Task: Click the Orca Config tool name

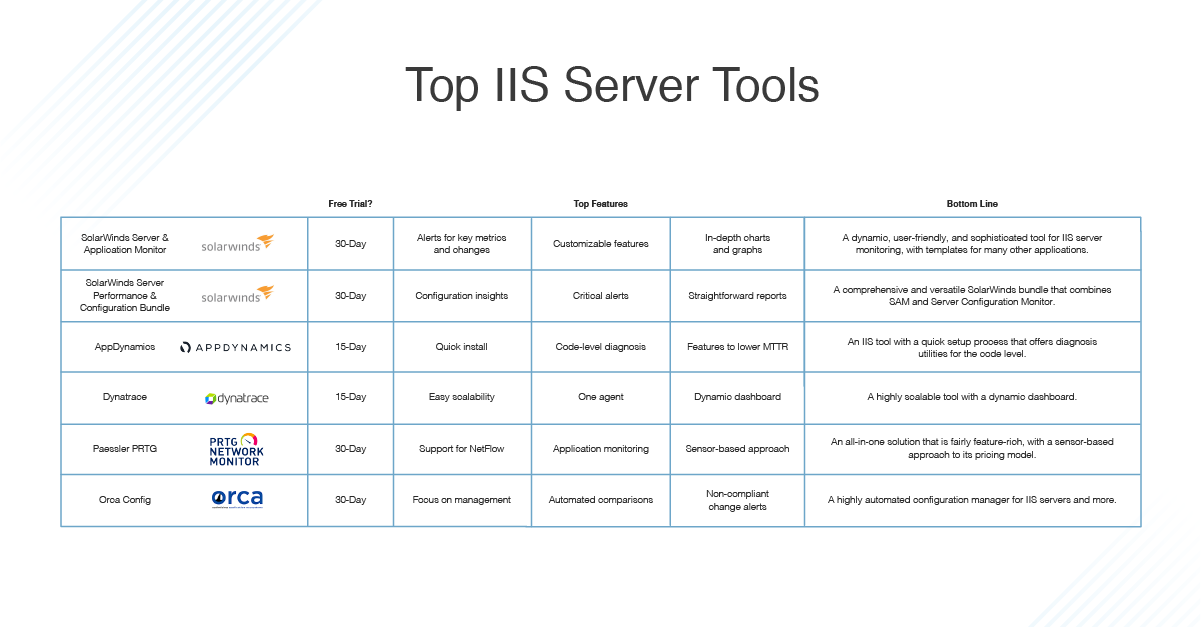Action: pos(125,499)
